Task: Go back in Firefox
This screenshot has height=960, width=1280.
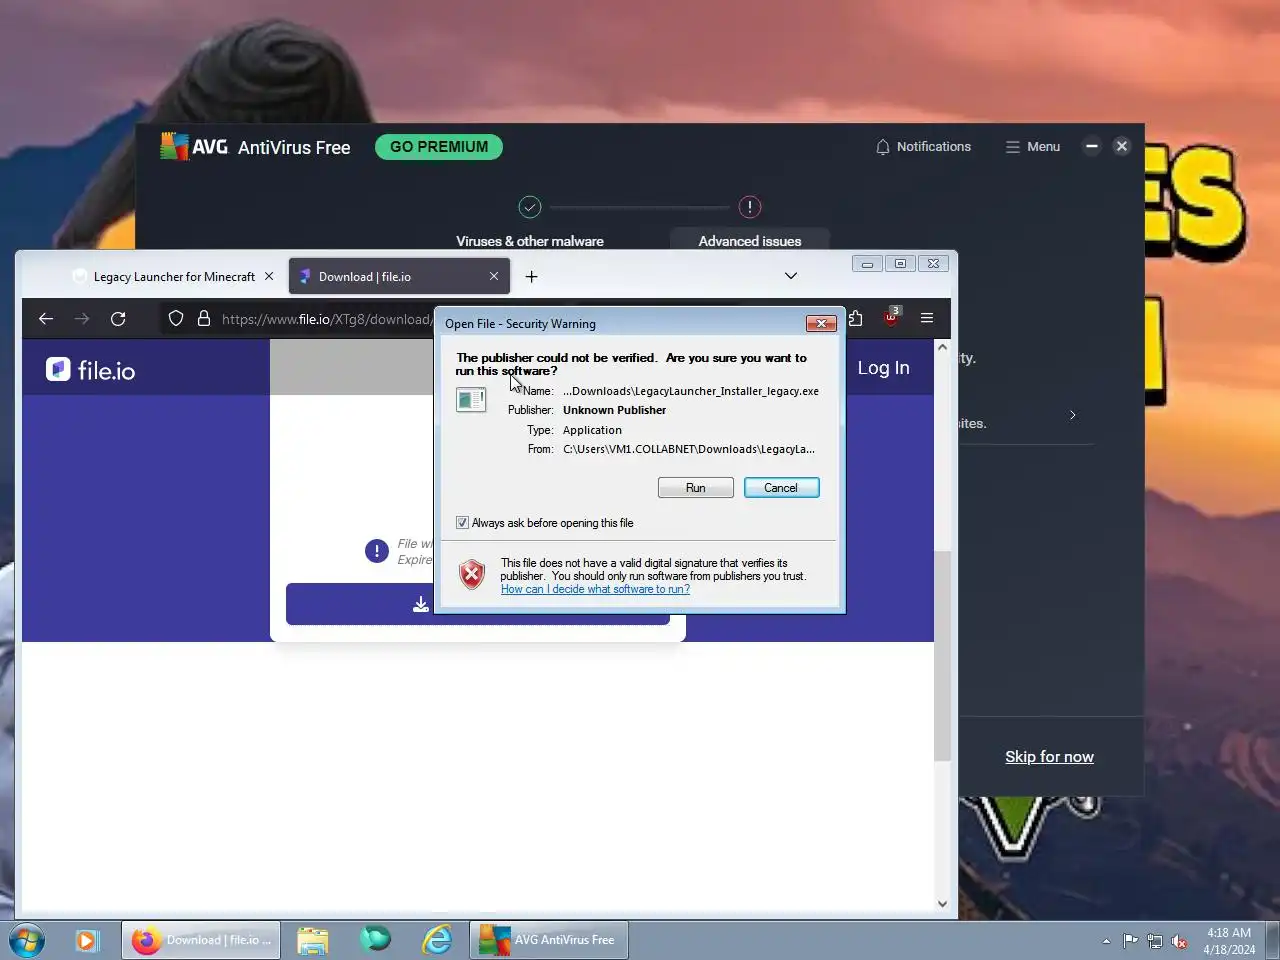Action: coord(46,318)
